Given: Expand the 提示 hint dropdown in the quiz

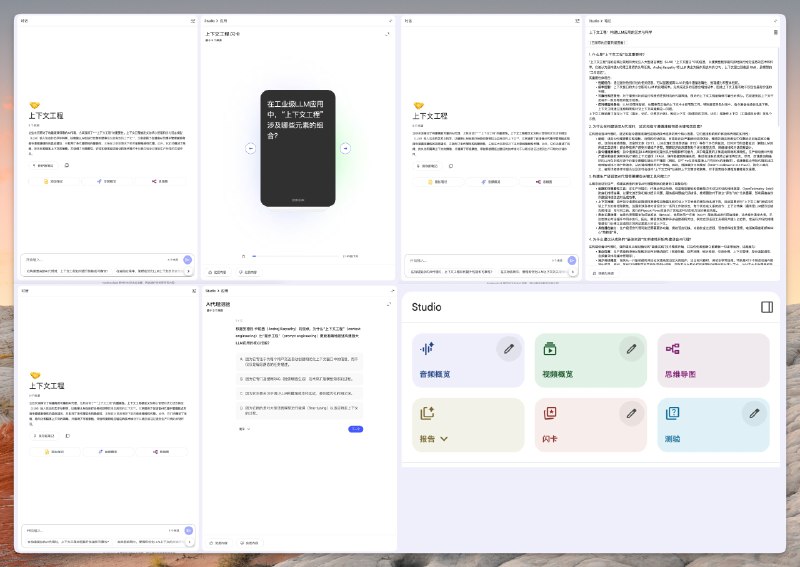Looking at the screenshot, I should (244, 429).
